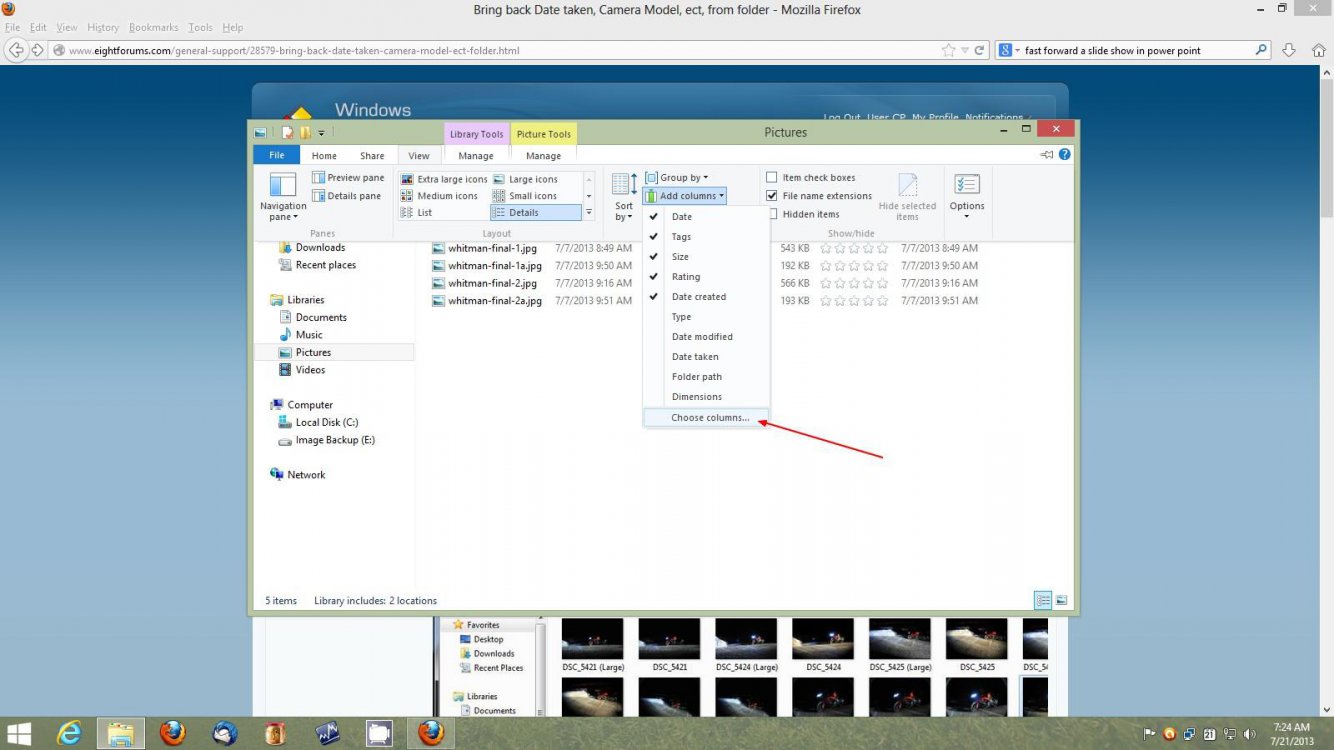Open the File tab in Explorer
The image size is (1334, 750).
277,155
